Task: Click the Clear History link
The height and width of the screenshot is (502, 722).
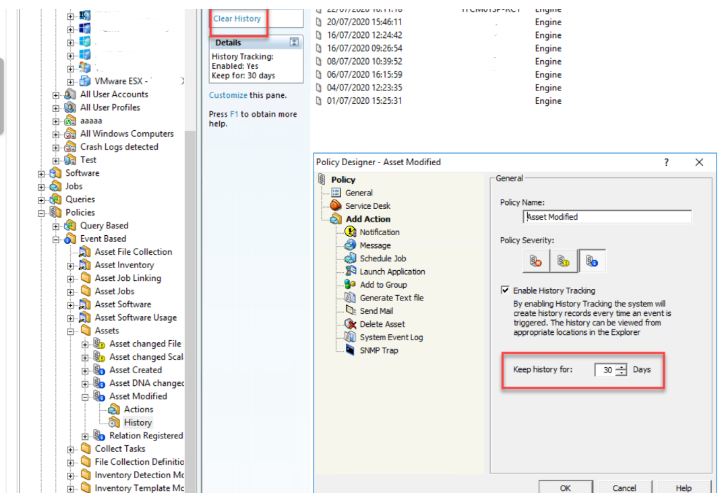Action: (x=237, y=19)
